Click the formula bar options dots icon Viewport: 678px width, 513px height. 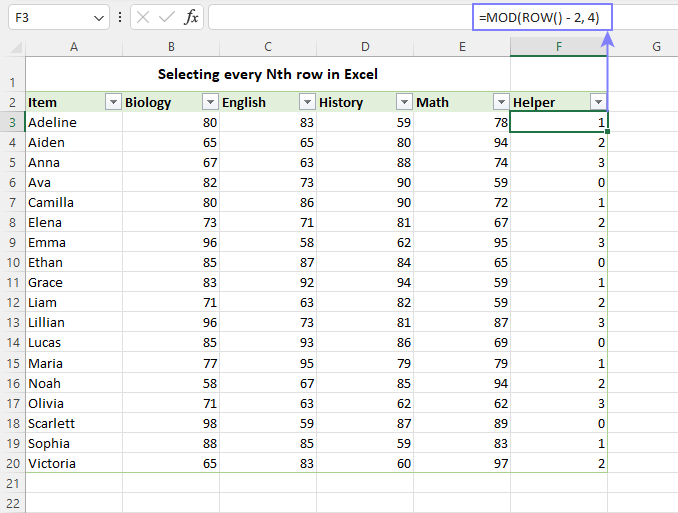120,18
